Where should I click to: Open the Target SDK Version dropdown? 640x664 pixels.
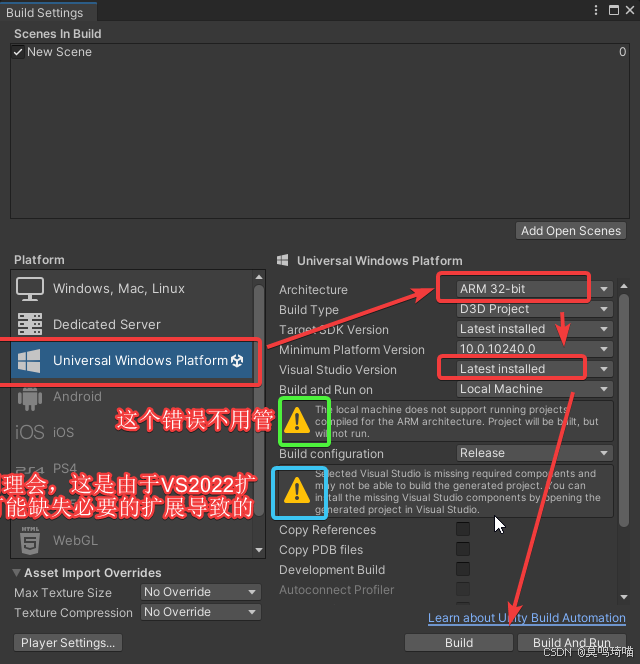pyautogui.click(x=535, y=329)
